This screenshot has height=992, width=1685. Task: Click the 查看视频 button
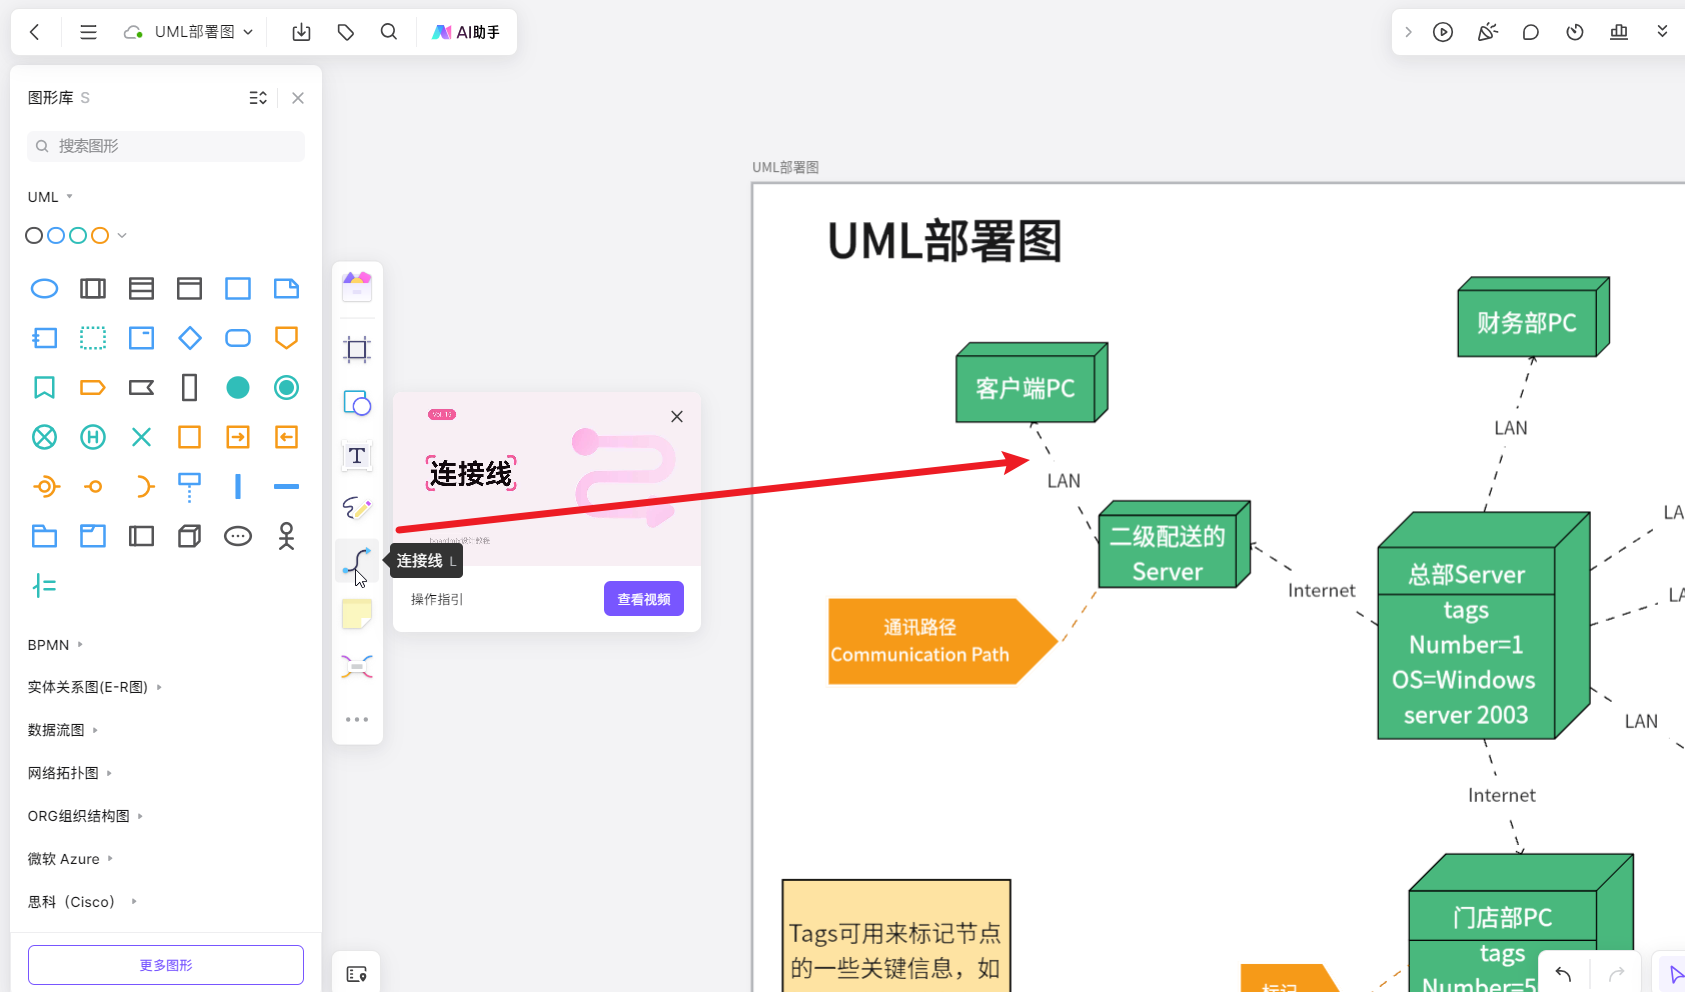(x=643, y=598)
